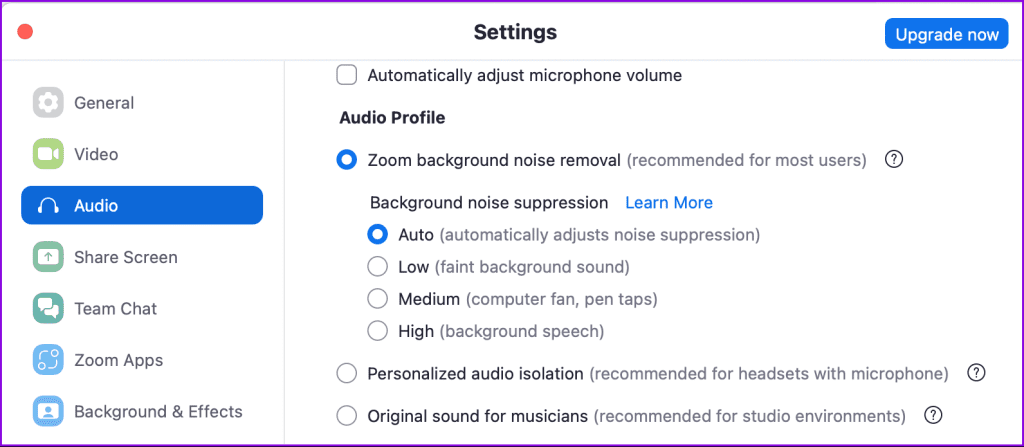
Task: Select Medium noise suppression option
Action: (x=377, y=298)
